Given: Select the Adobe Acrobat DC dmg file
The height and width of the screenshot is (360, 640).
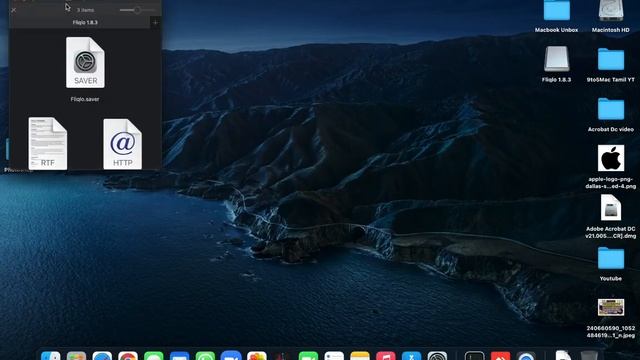Looking at the screenshot, I should click(x=611, y=207).
